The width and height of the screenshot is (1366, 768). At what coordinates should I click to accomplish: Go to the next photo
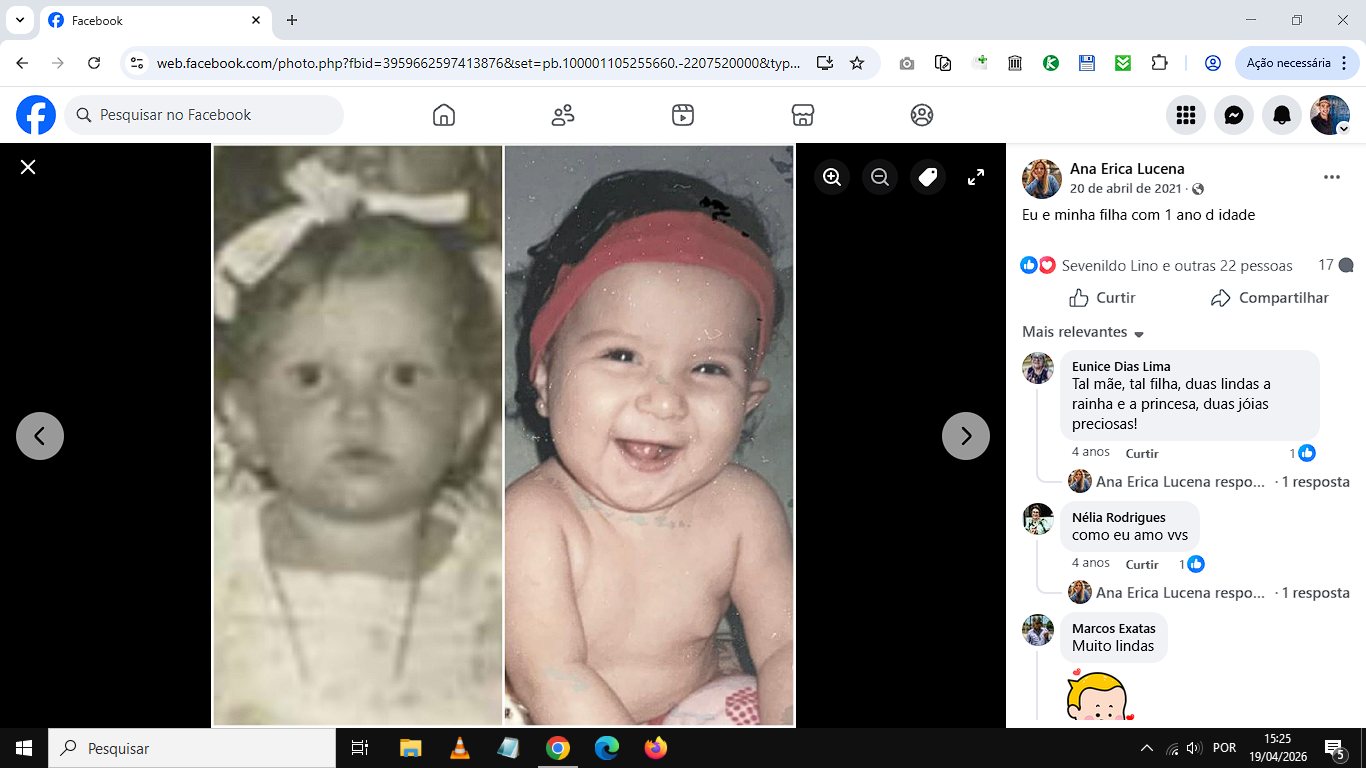pos(966,436)
